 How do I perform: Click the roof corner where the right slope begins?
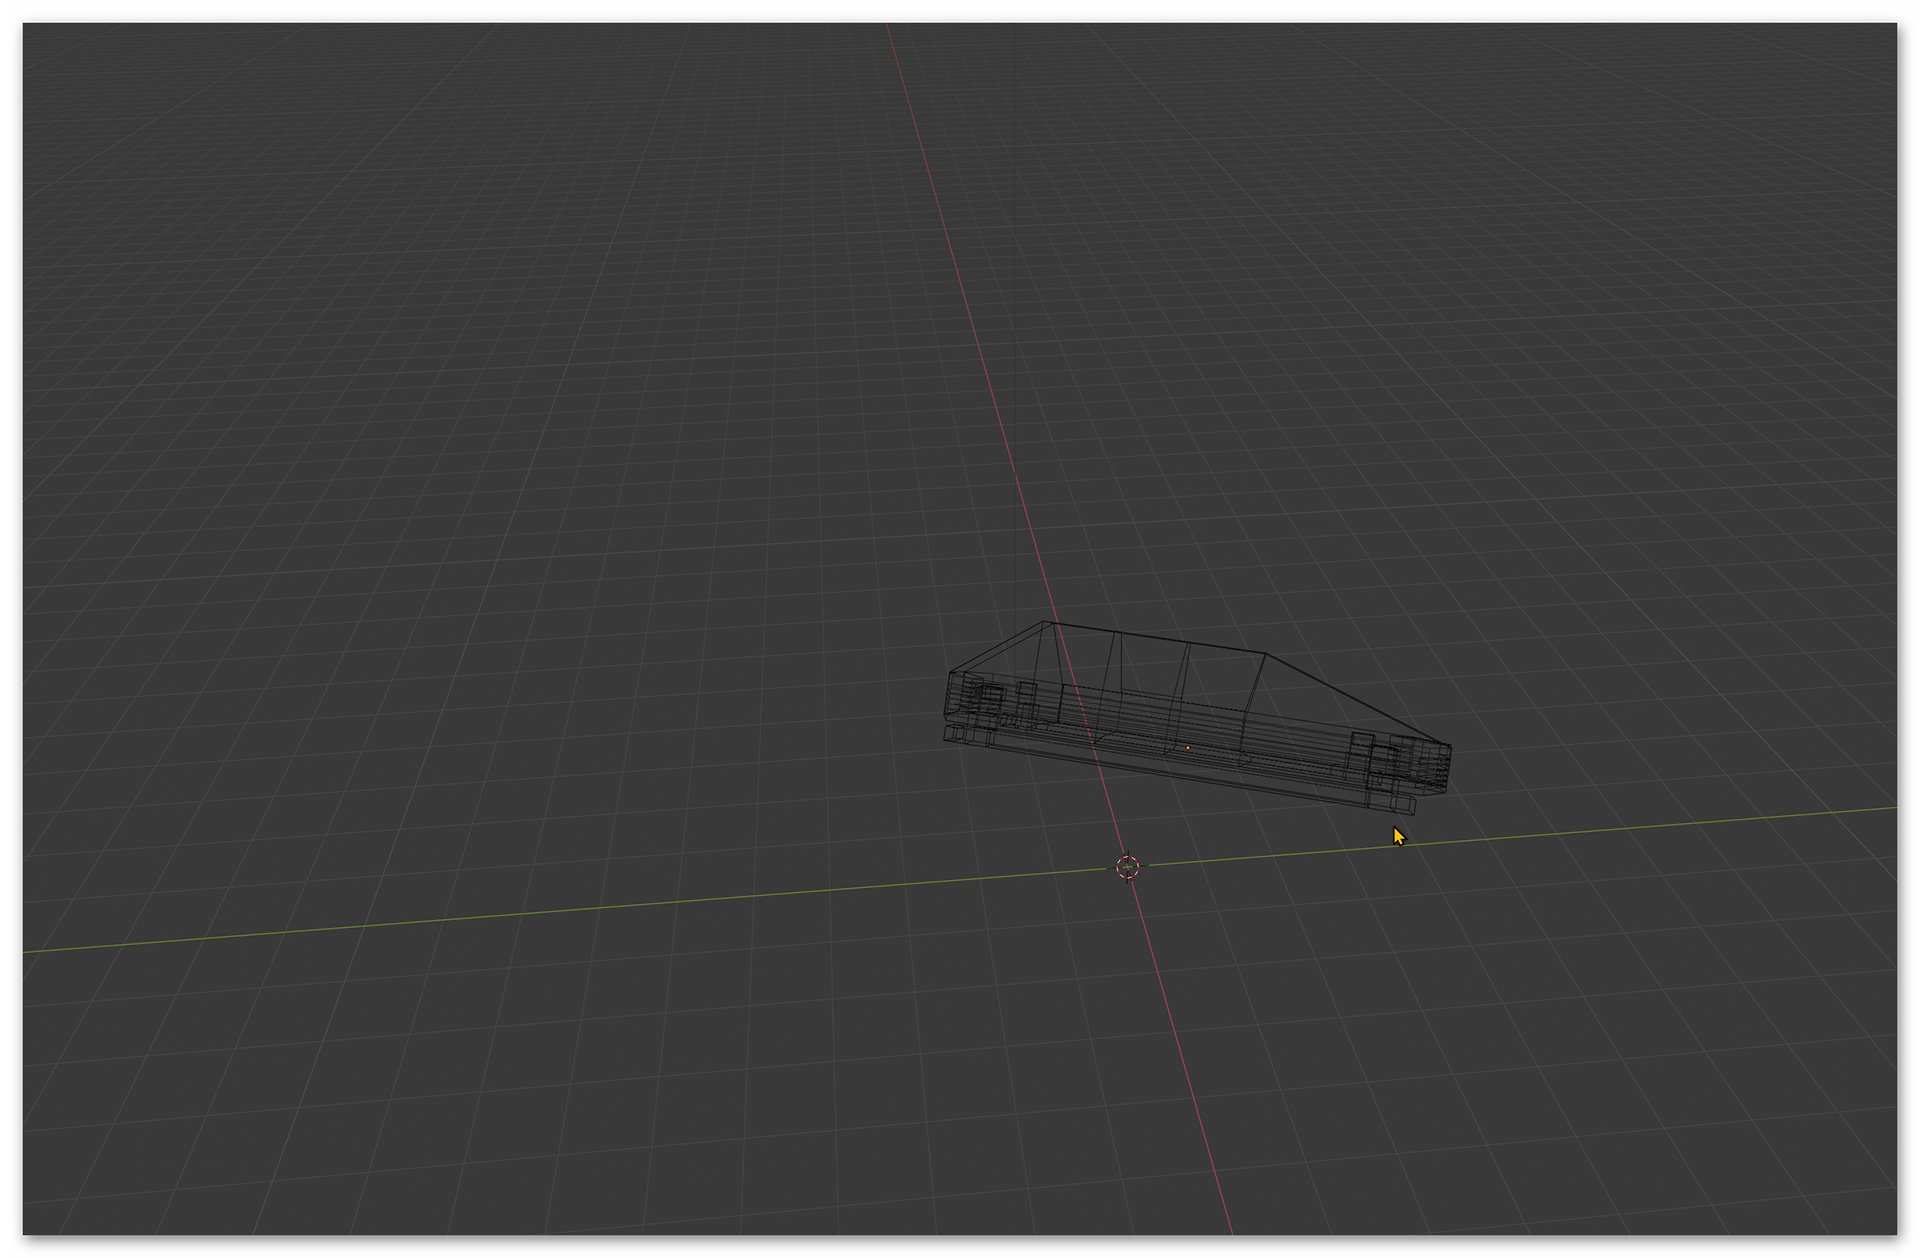[1265, 654]
